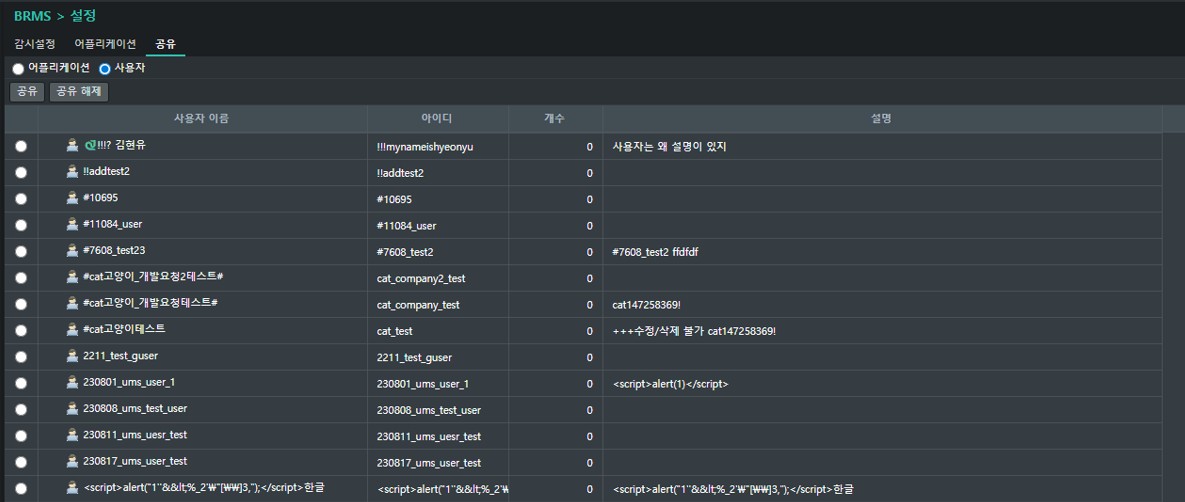
Task: Click ID cell #10695
Action: point(394,199)
